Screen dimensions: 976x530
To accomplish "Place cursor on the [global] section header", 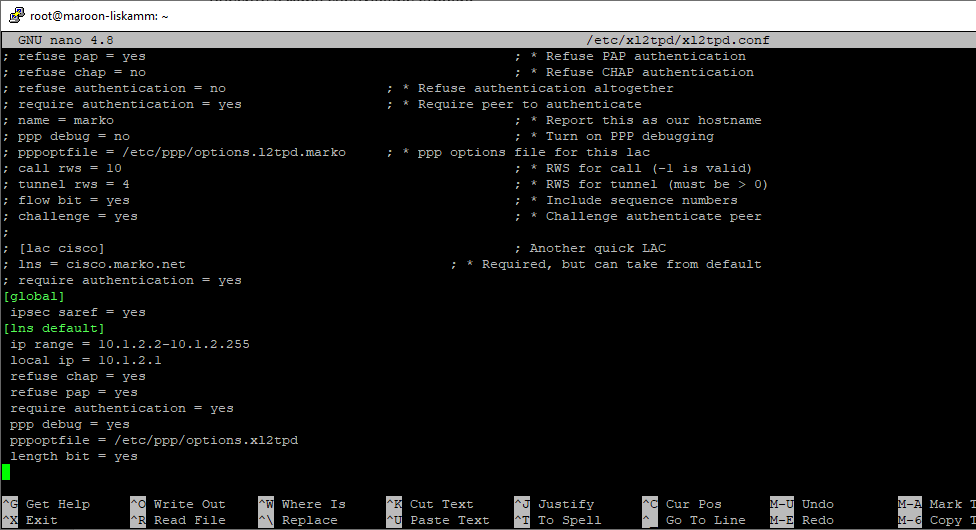I will point(34,296).
